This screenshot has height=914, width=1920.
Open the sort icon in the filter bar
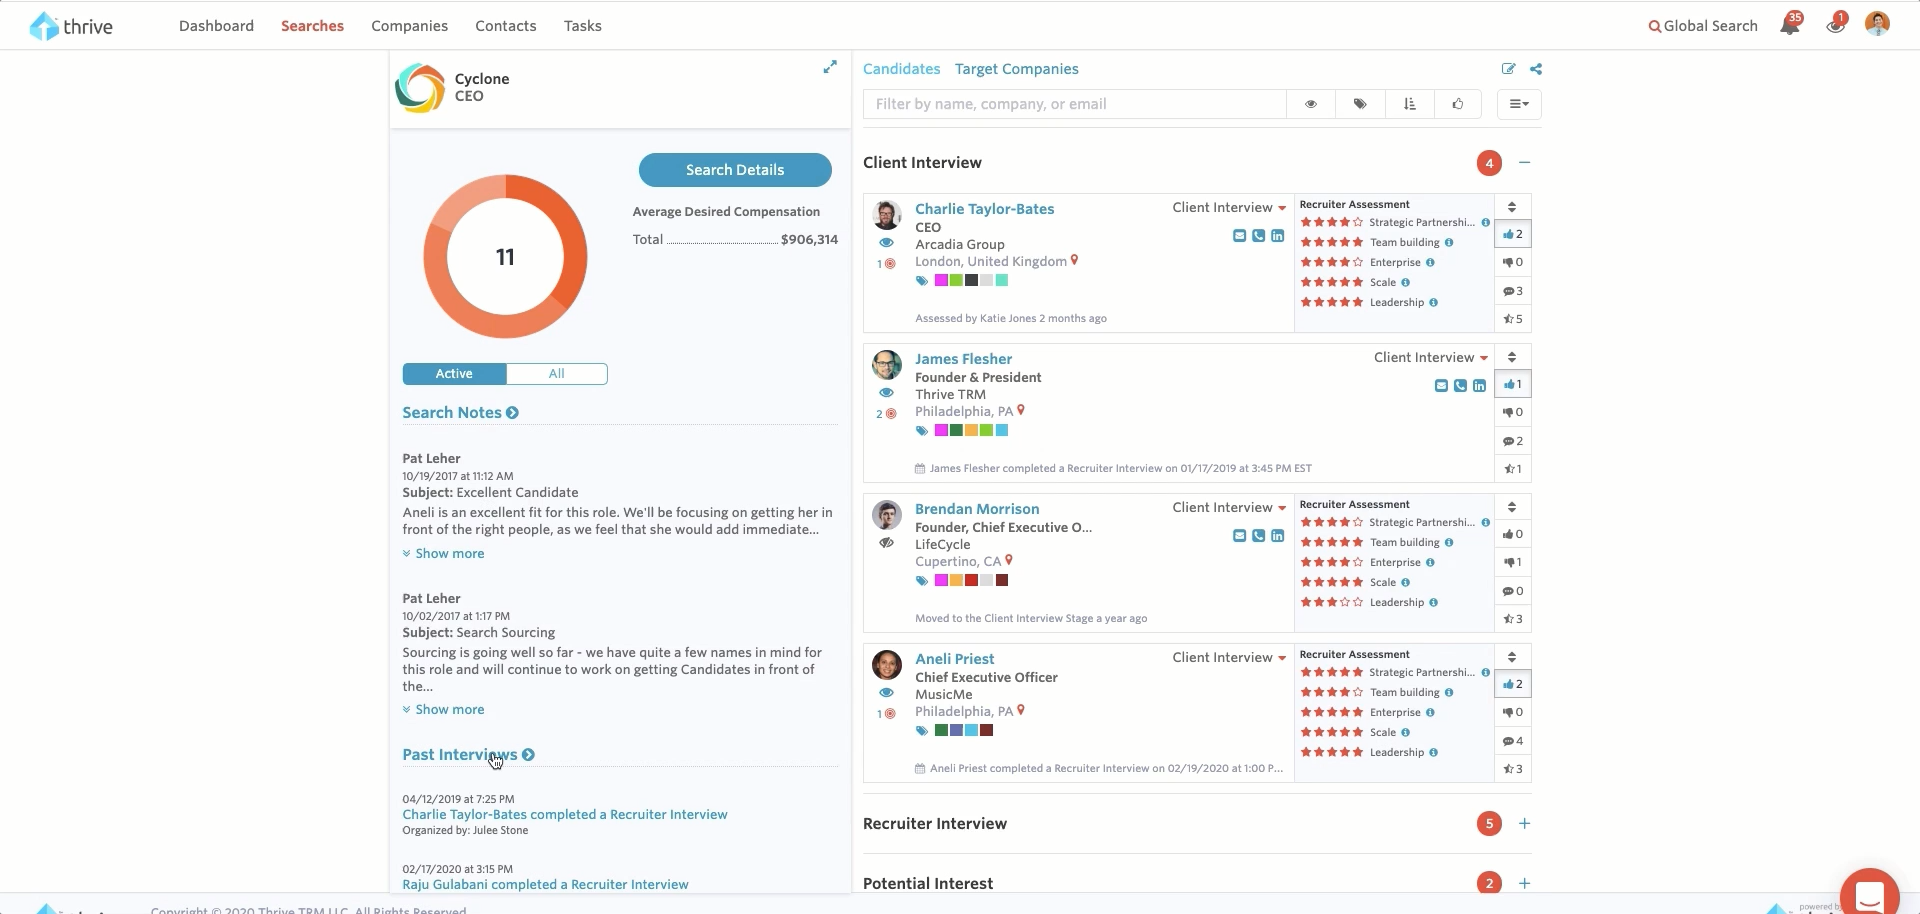point(1410,104)
